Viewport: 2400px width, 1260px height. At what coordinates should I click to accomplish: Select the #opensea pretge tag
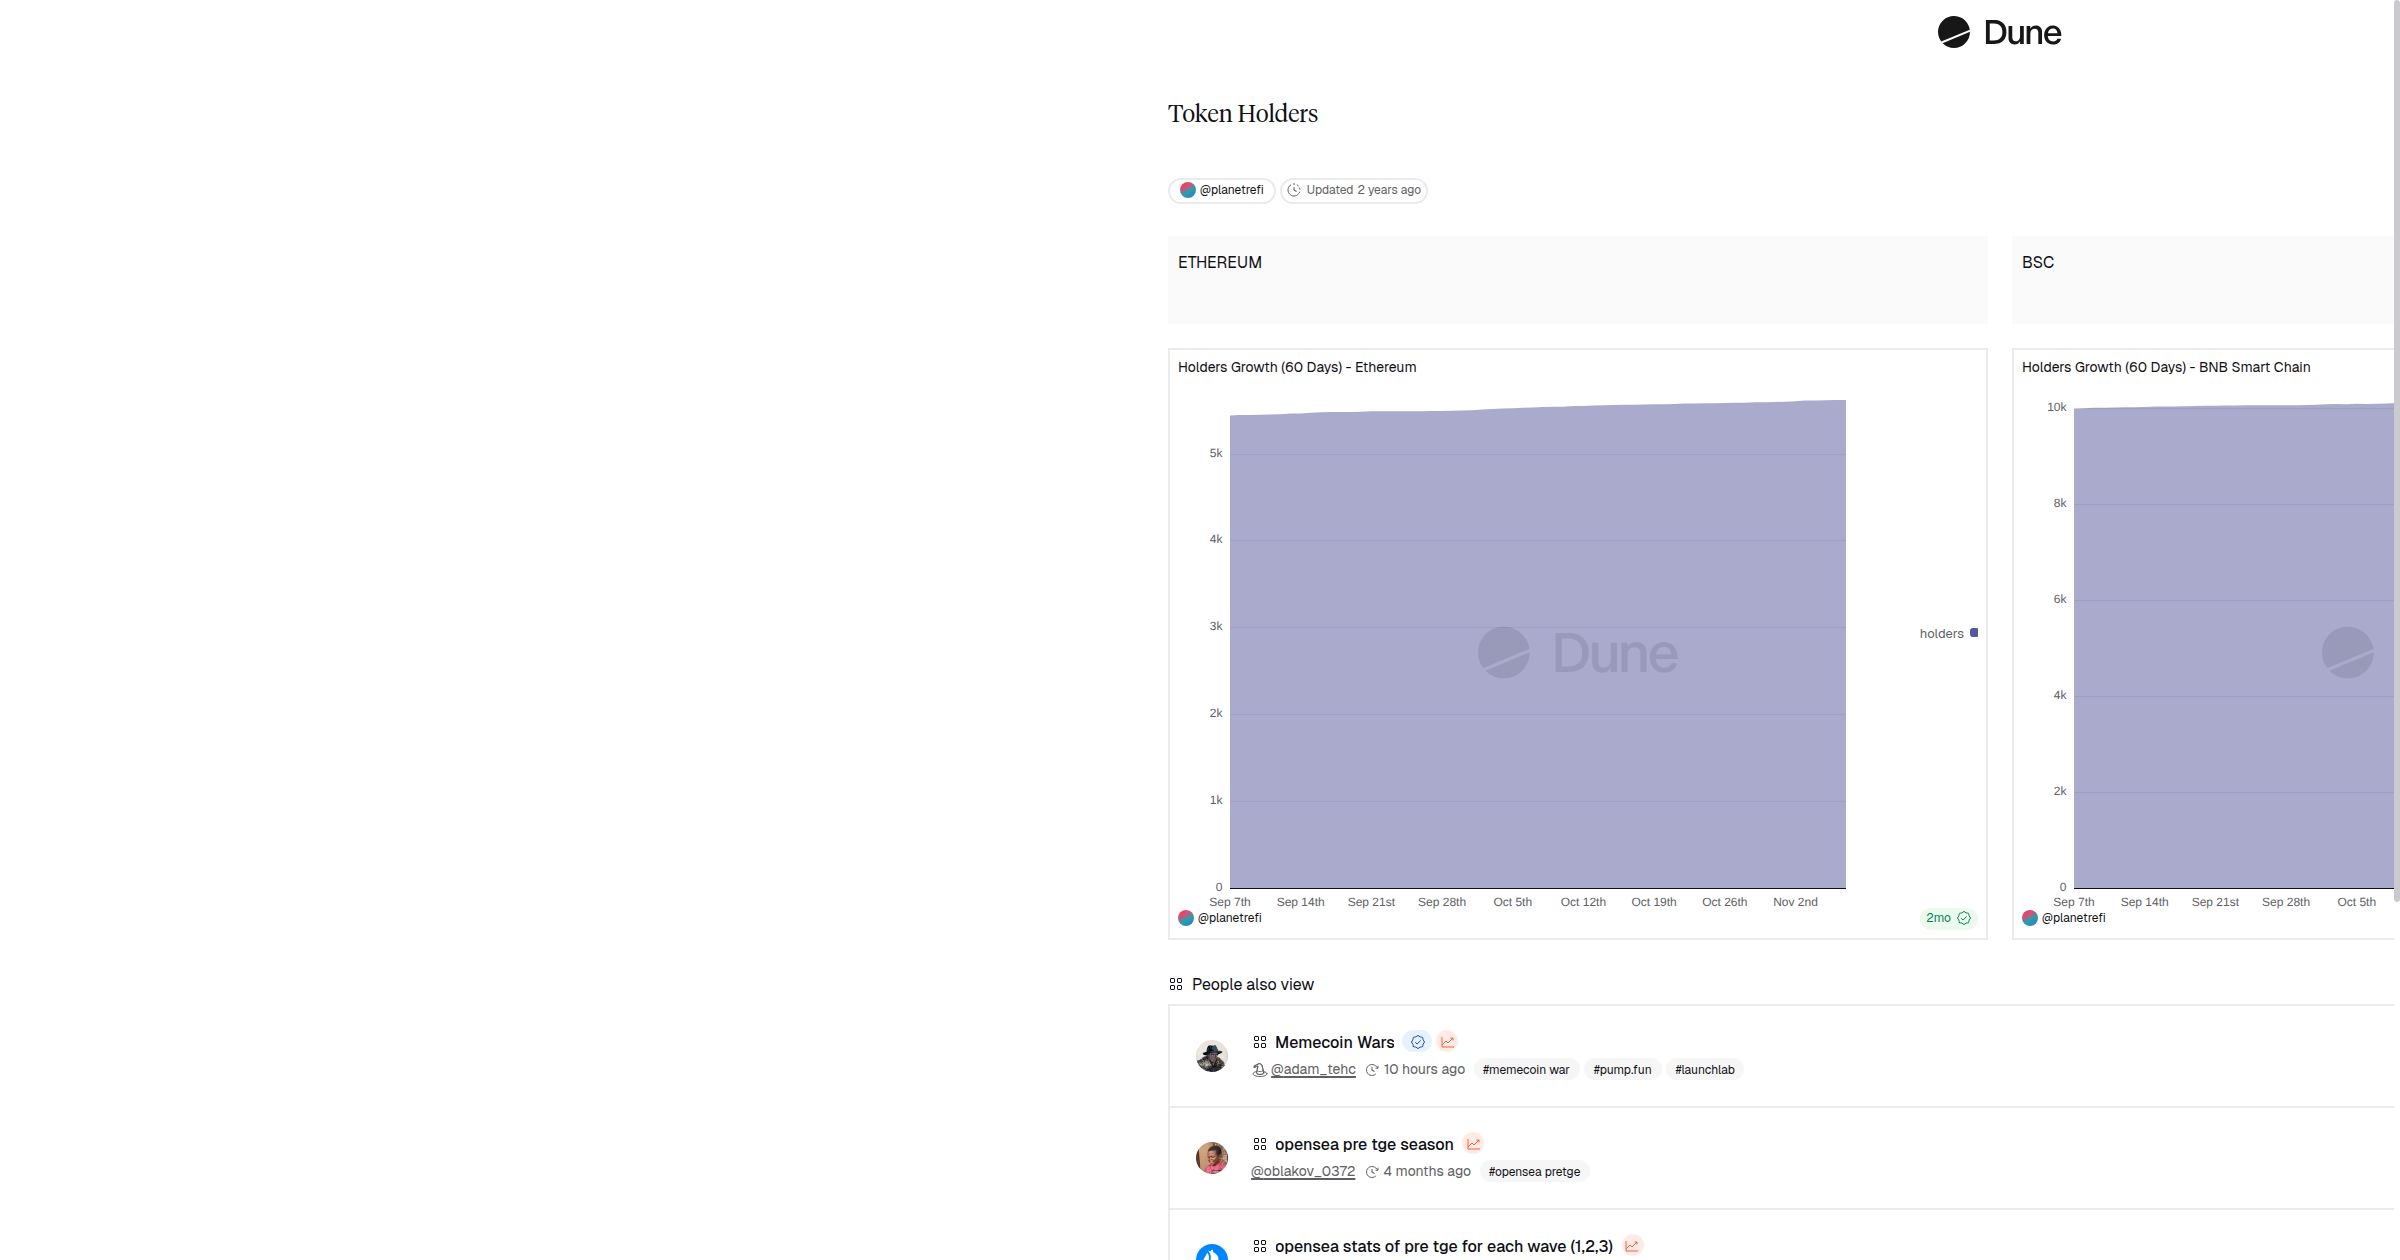(1534, 1172)
